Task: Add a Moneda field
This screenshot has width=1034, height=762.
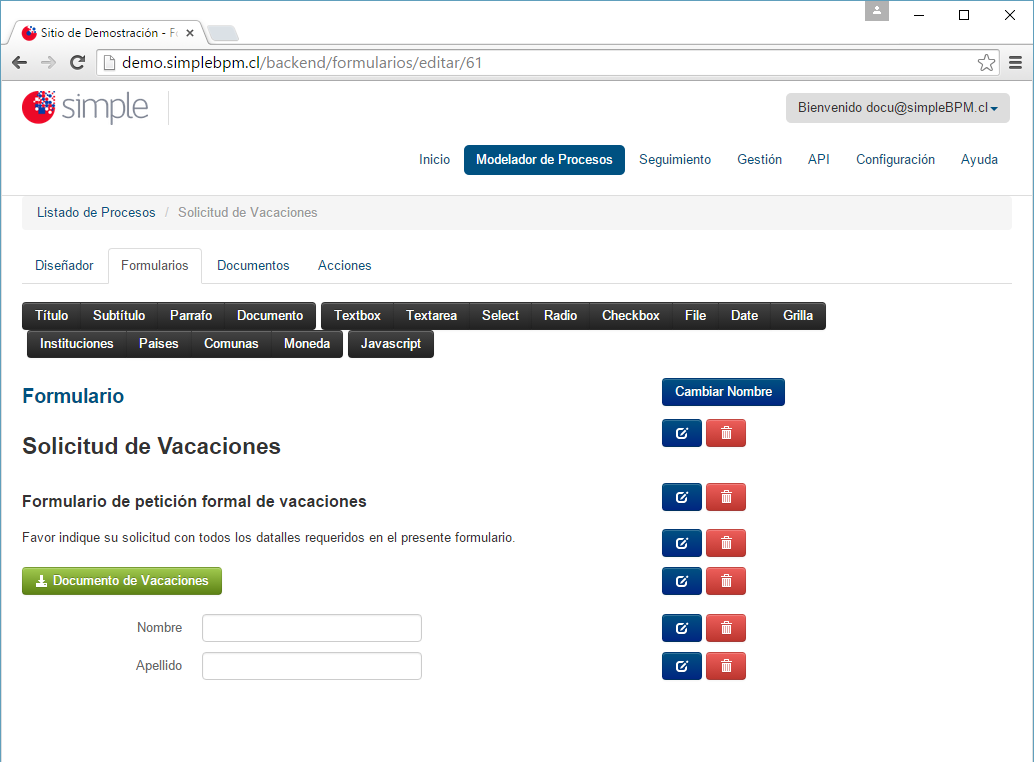Action: (307, 344)
